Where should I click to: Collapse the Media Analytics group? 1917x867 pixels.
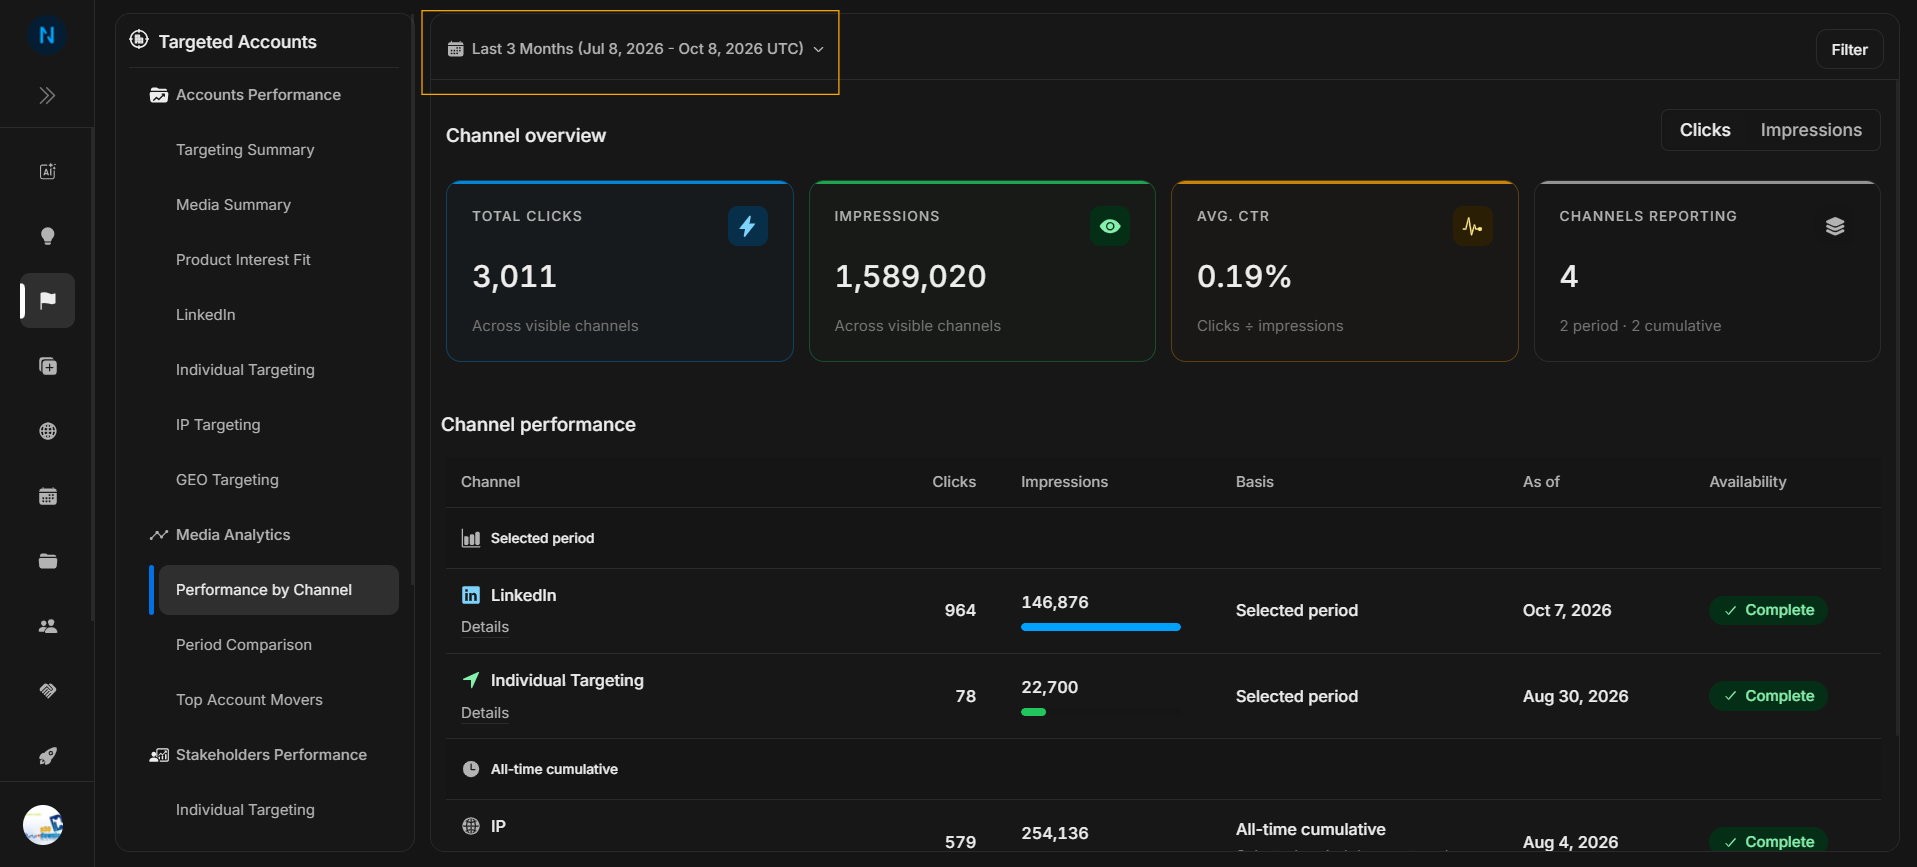[233, 535]
